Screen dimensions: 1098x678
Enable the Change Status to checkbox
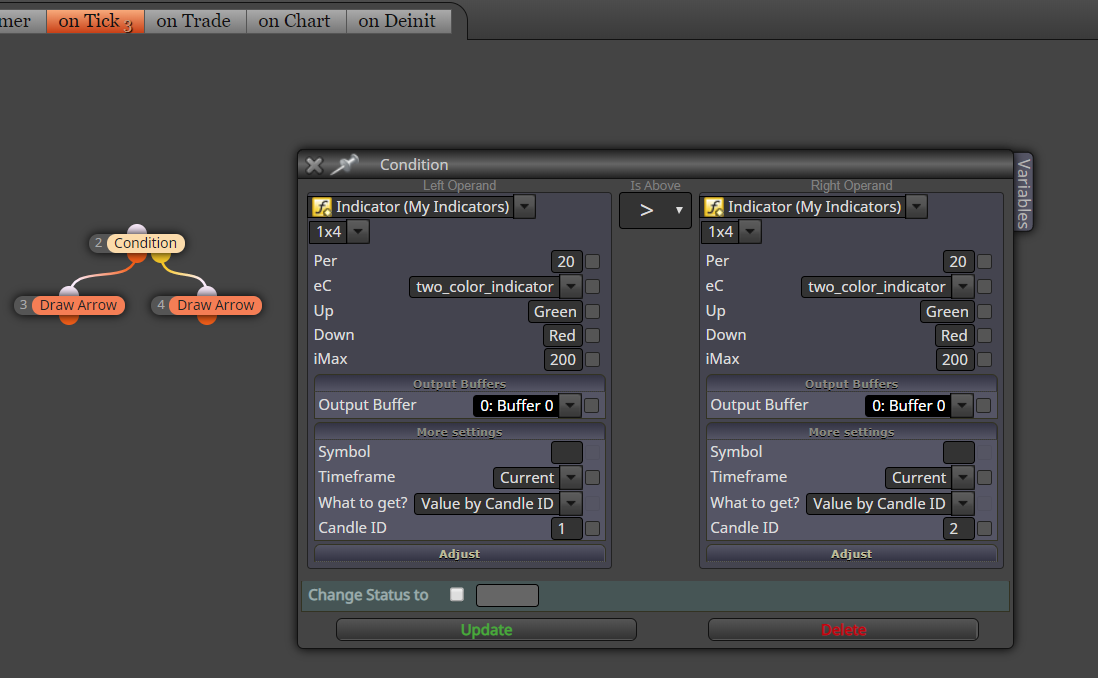[457, 595]
